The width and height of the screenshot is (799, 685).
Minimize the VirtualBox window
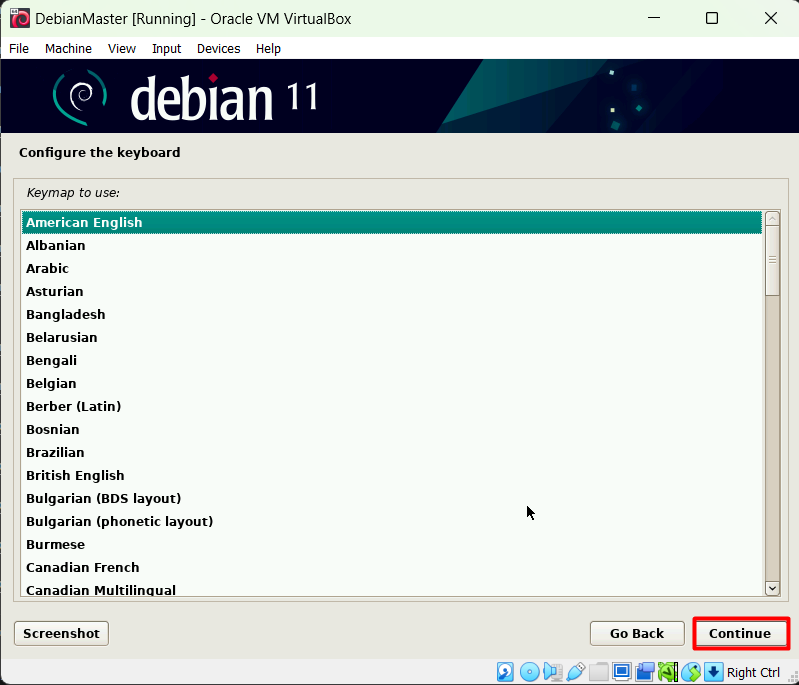pyautogui.click(x=654, y=18)
